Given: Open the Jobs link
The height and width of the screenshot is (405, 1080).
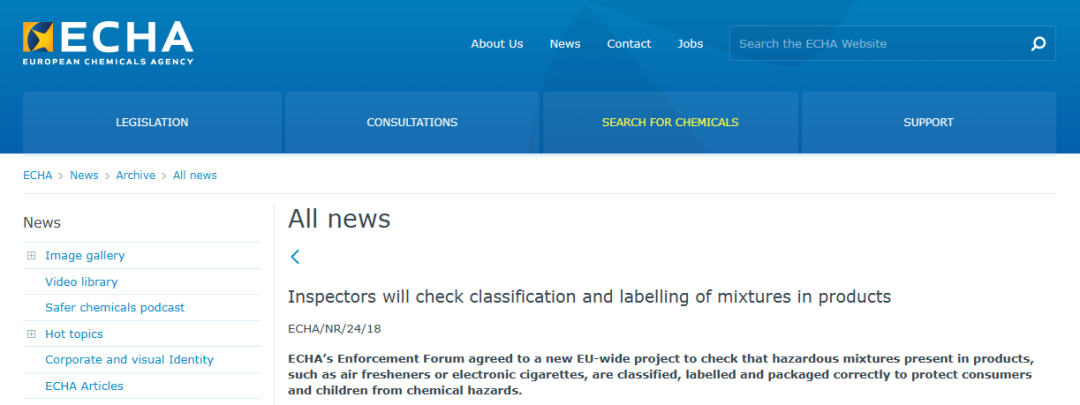Looking at the screenshot, I should click(x=690, y=44).
